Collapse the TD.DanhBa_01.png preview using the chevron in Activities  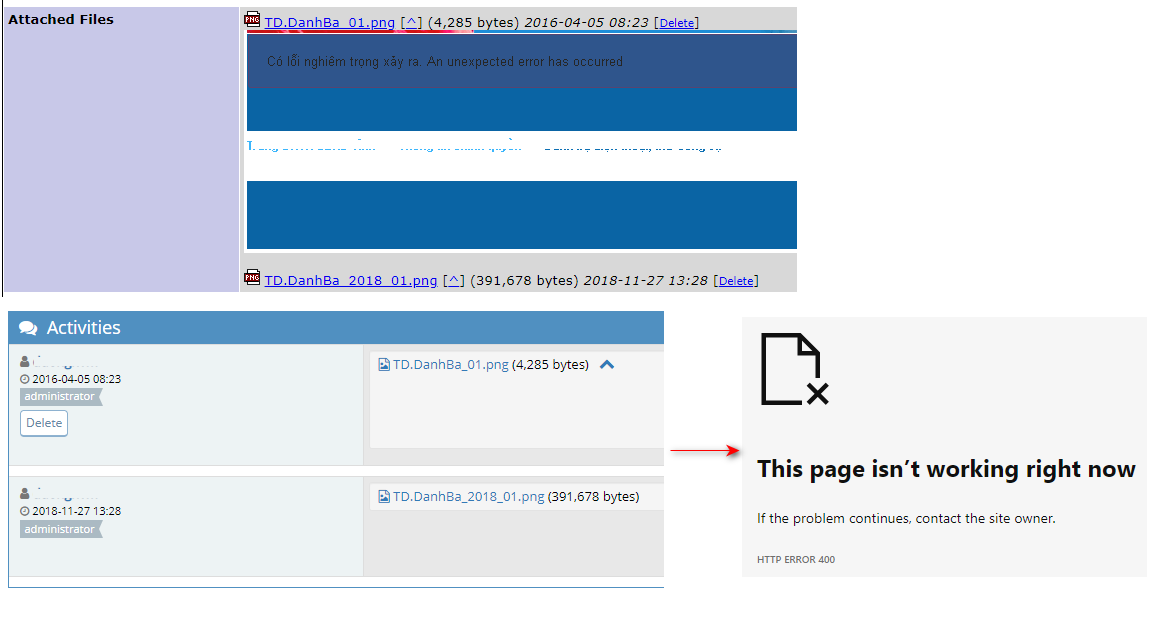(x=606, y=365)
